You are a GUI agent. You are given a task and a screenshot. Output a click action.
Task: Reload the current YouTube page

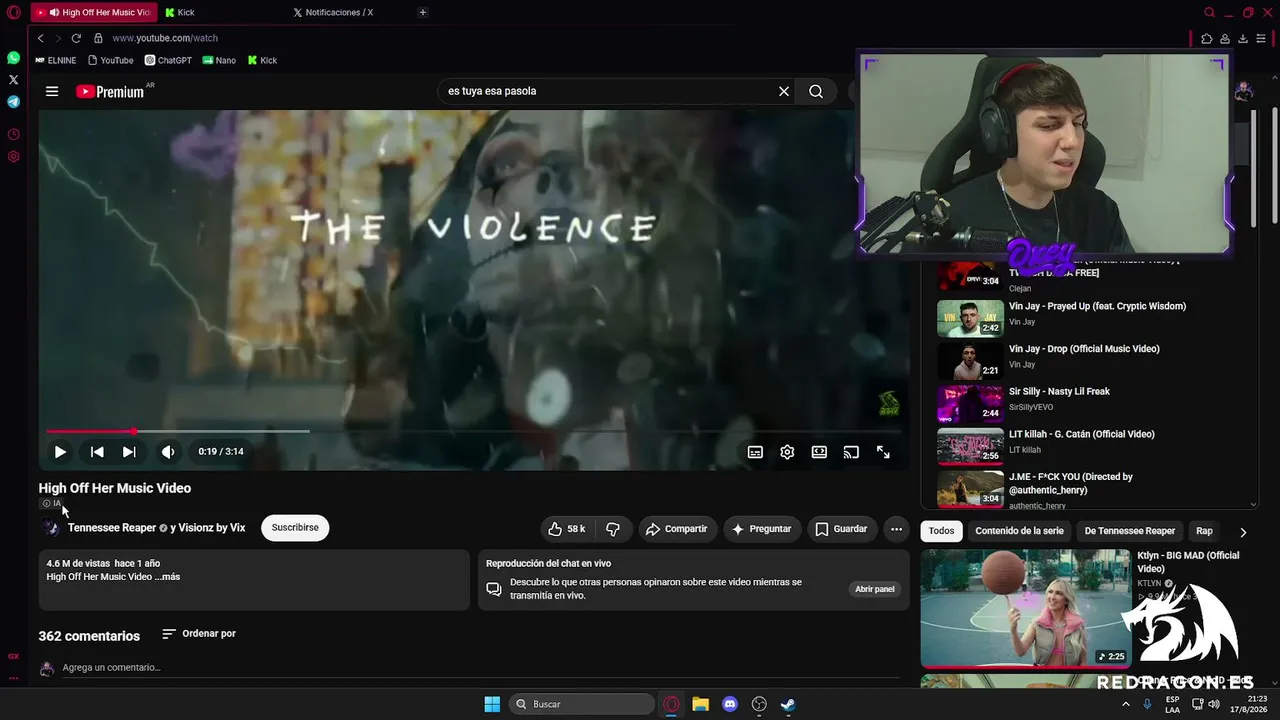(76, 38)
